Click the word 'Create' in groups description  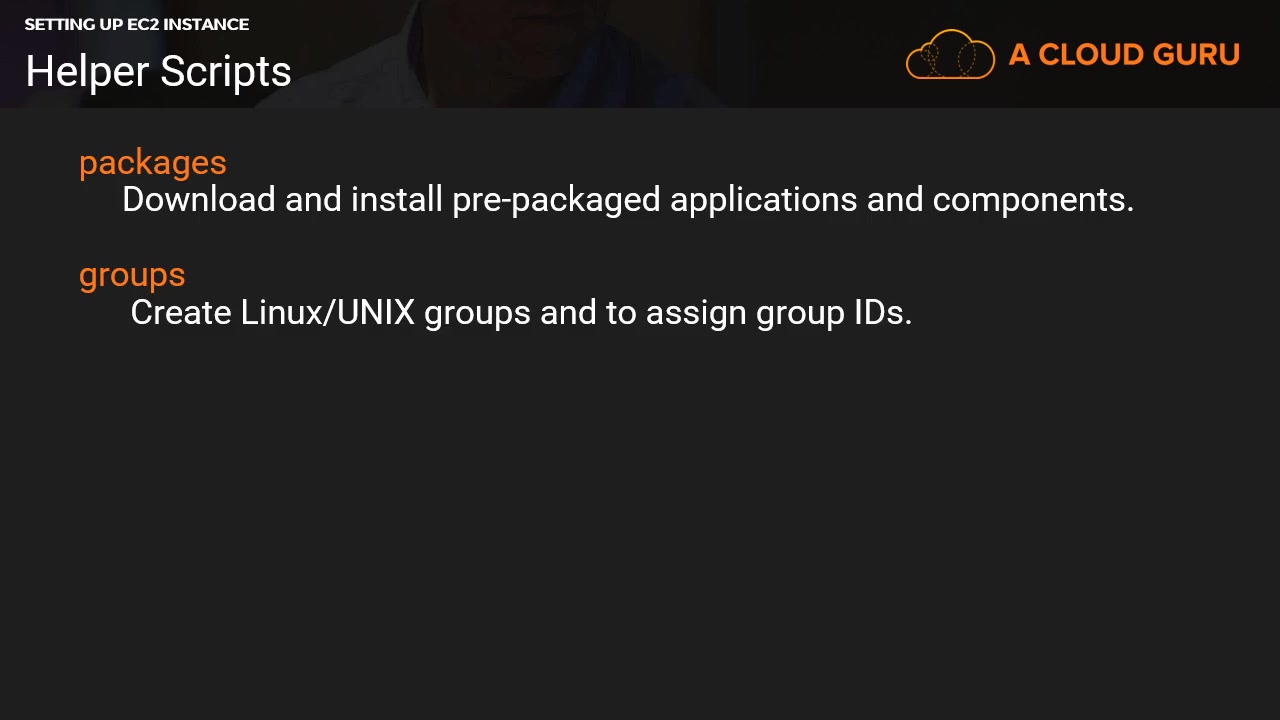coord(180,313)
